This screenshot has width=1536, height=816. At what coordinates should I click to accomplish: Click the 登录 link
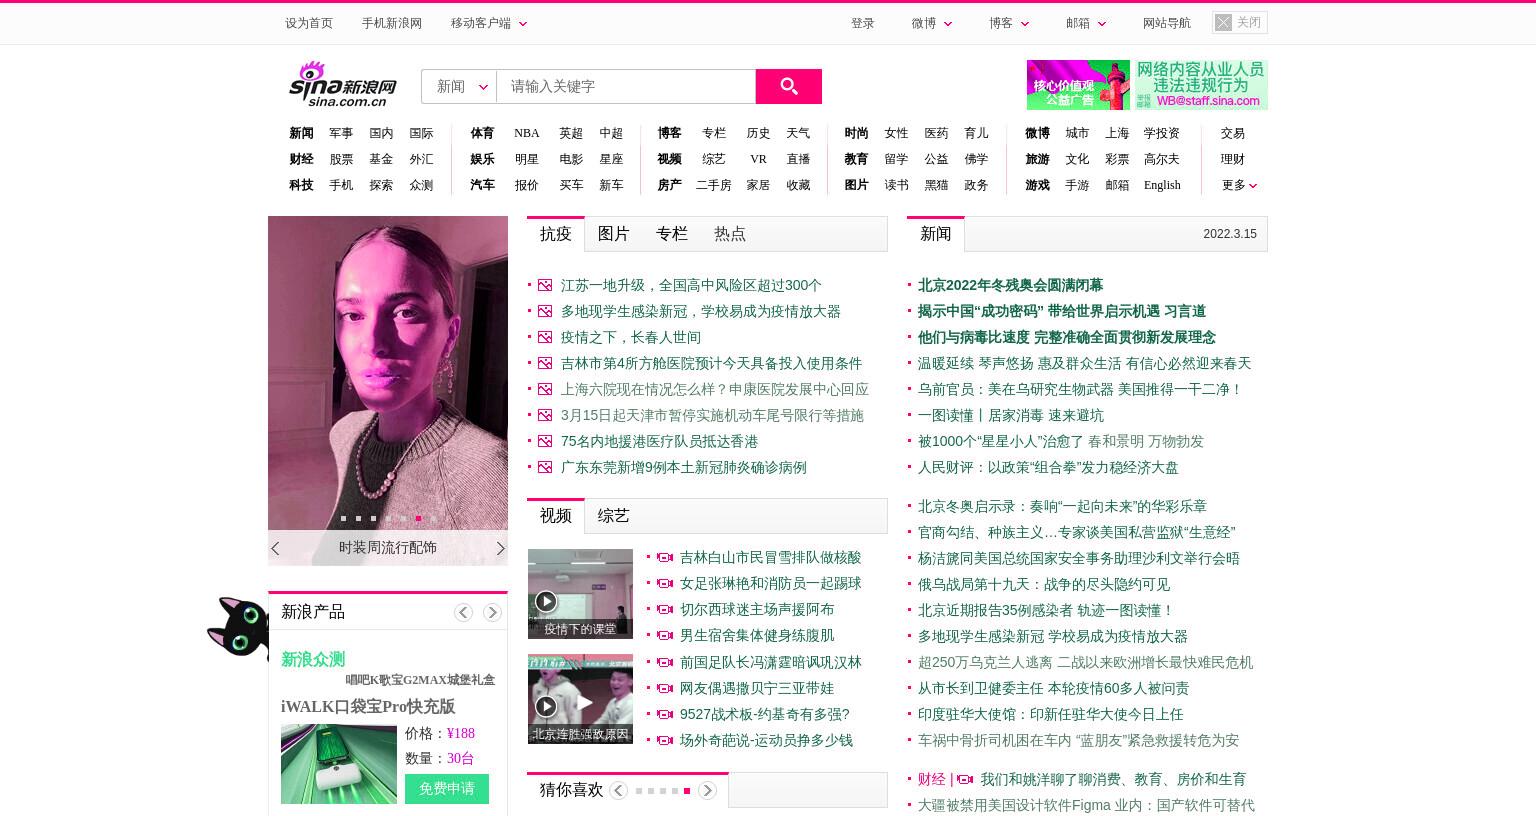click(x=863, y=23)
